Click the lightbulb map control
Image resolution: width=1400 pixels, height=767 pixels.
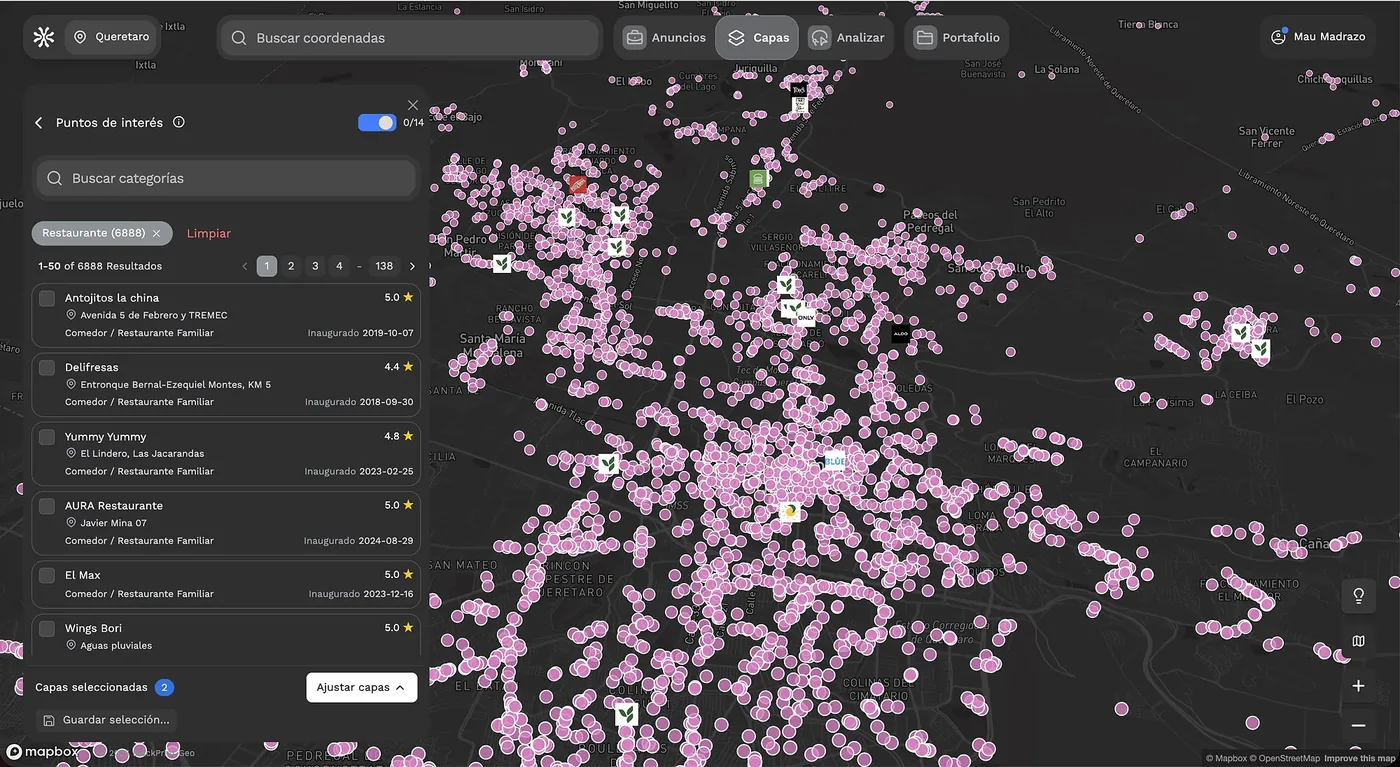click(1358, 596)
